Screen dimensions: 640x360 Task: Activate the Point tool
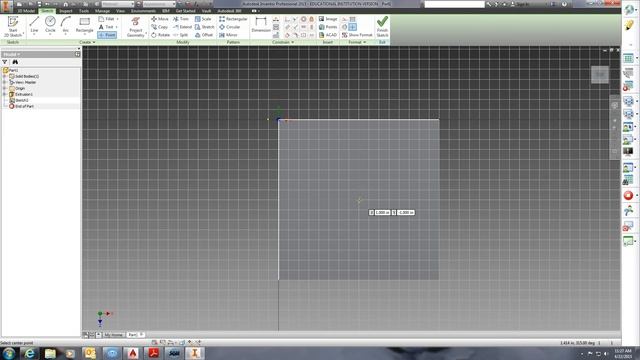point(107,35)
